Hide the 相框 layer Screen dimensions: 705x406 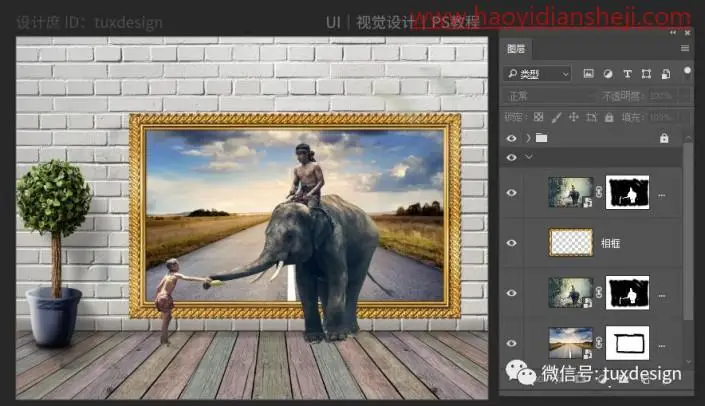point(511,243)
